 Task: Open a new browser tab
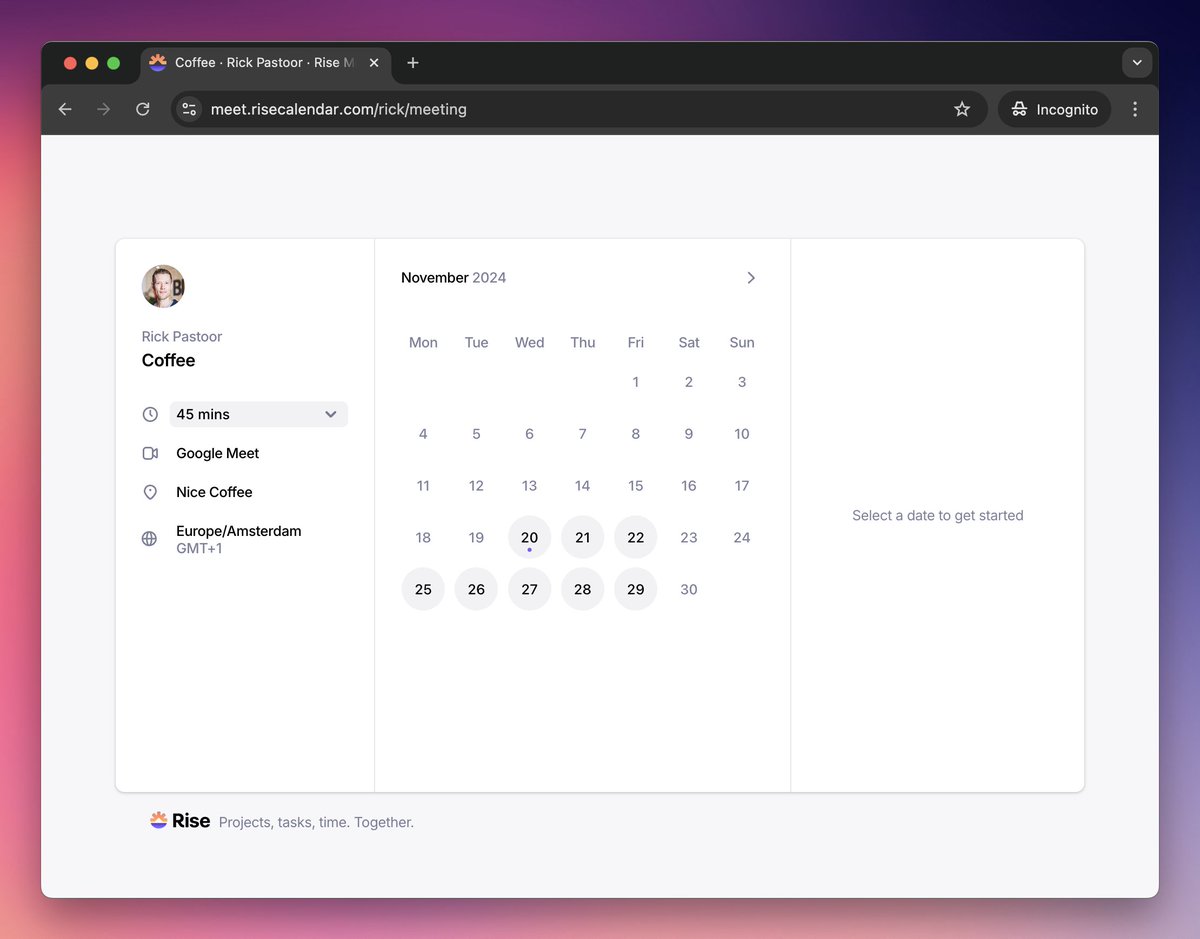[x=413, y=63]
